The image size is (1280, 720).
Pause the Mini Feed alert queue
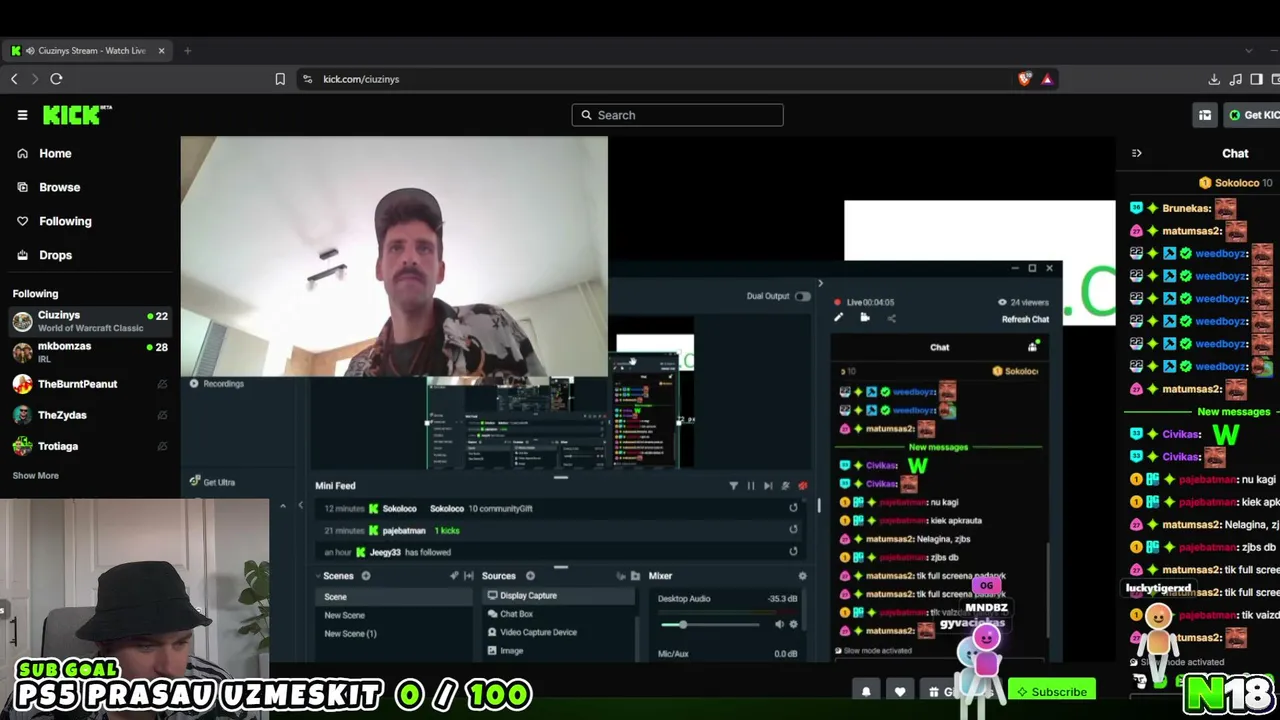tap(750, 486)
